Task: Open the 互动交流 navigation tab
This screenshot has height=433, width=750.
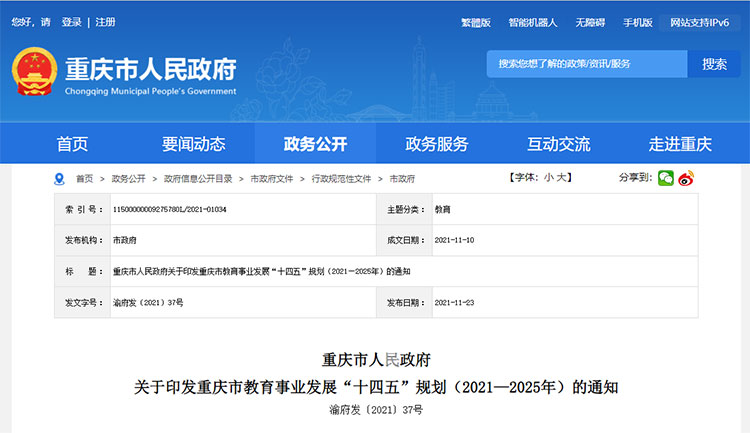Action: (559, 144)
